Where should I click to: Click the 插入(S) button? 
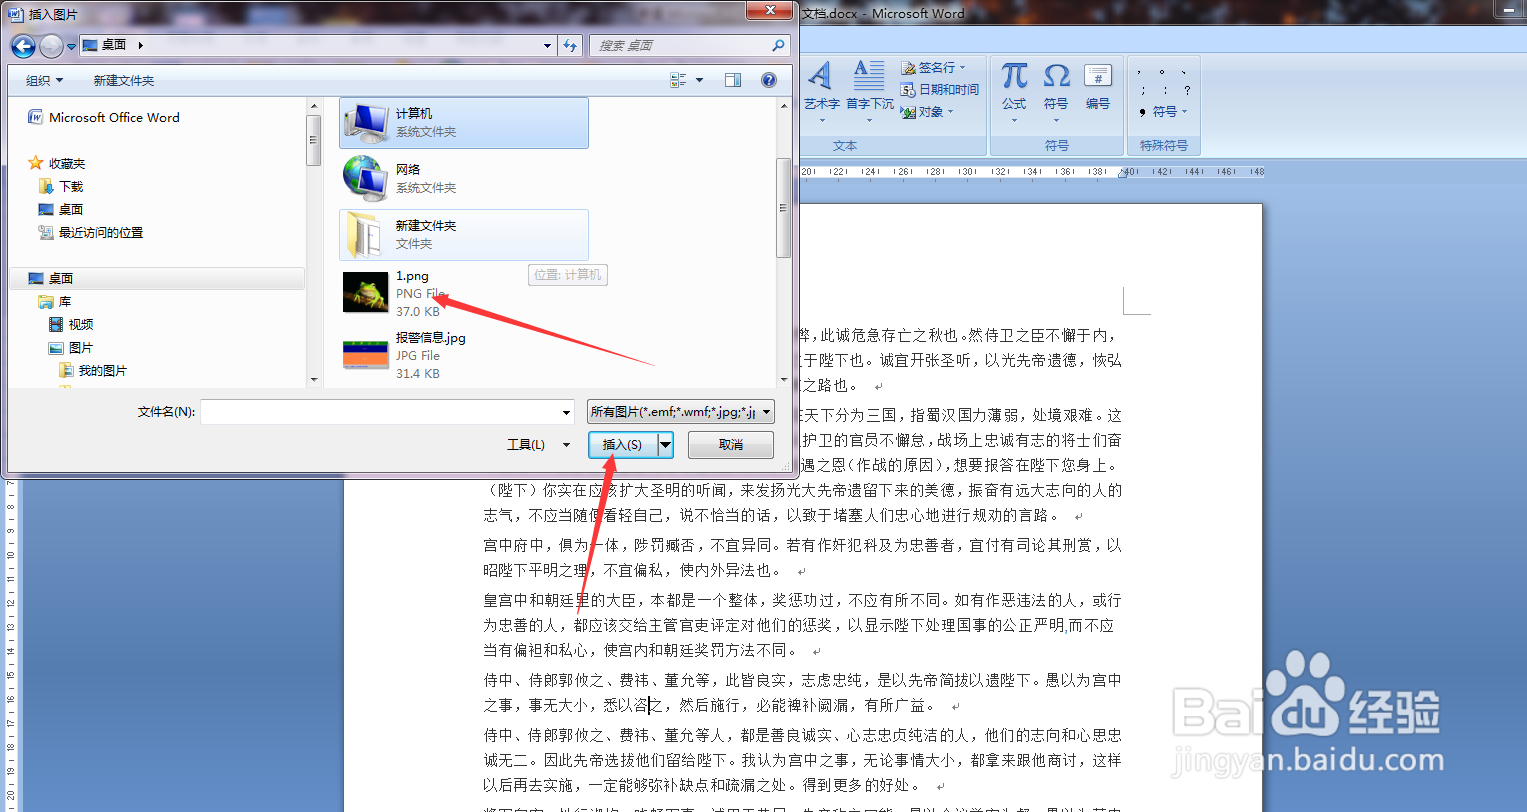622,445
